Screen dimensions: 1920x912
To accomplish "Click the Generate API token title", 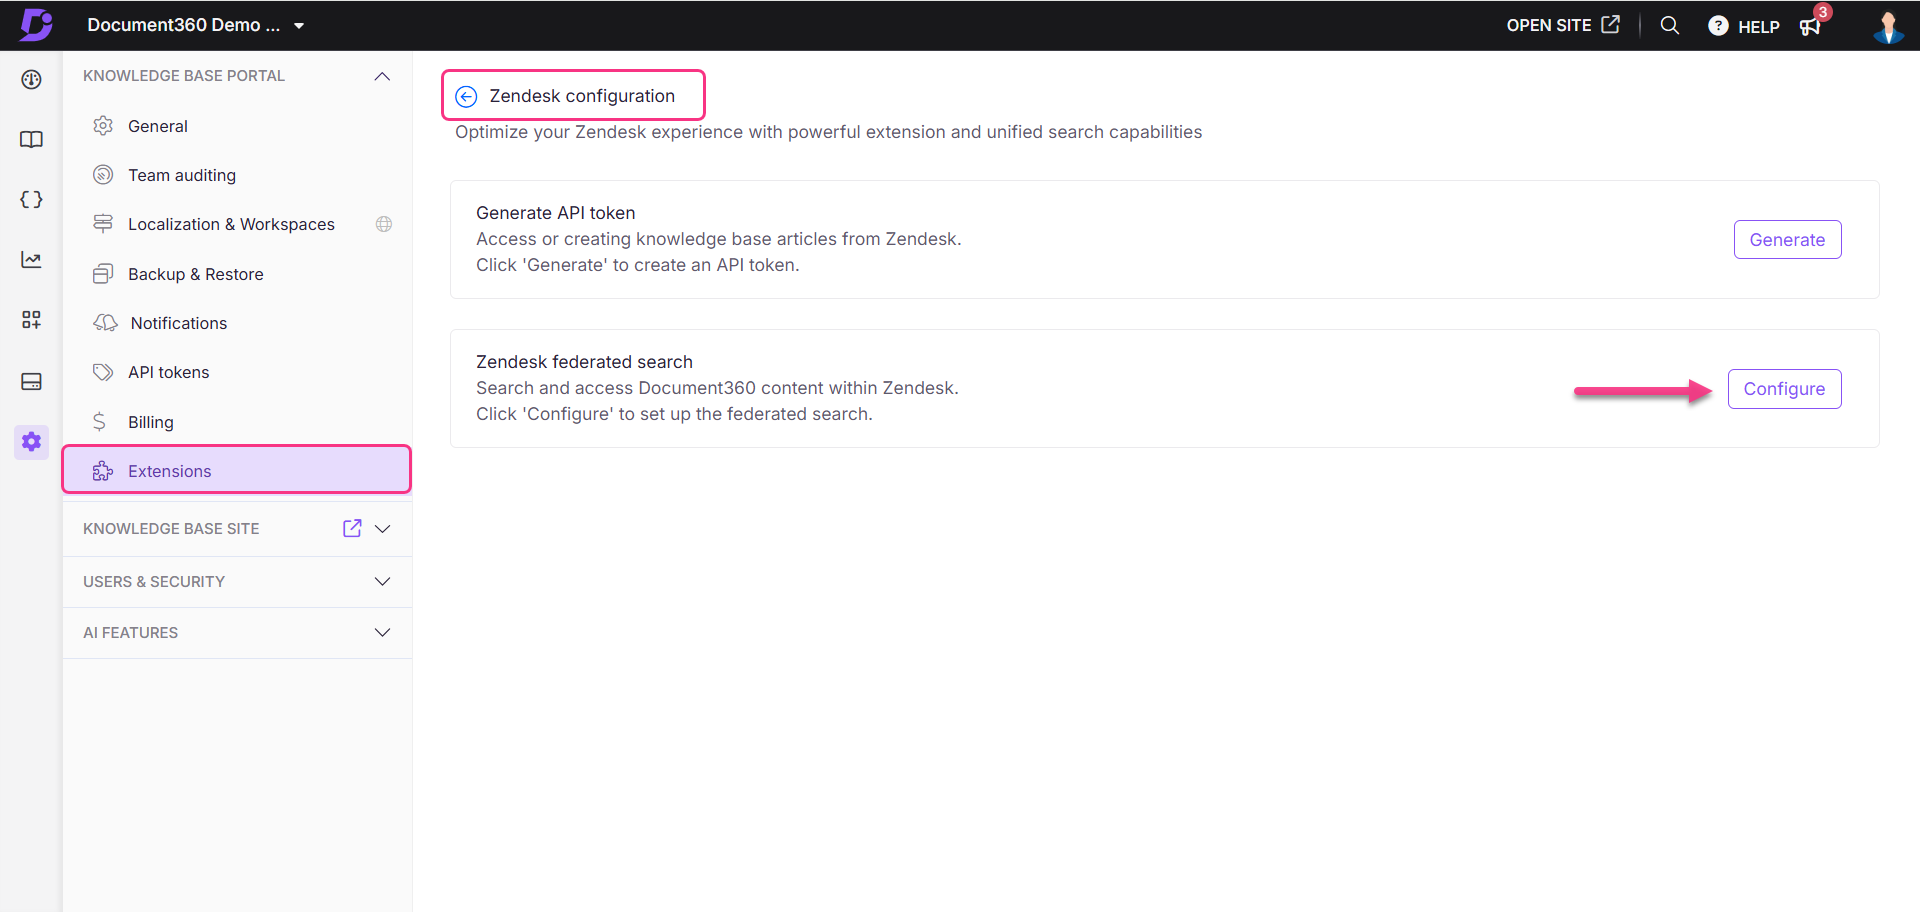I will [556, 213].
